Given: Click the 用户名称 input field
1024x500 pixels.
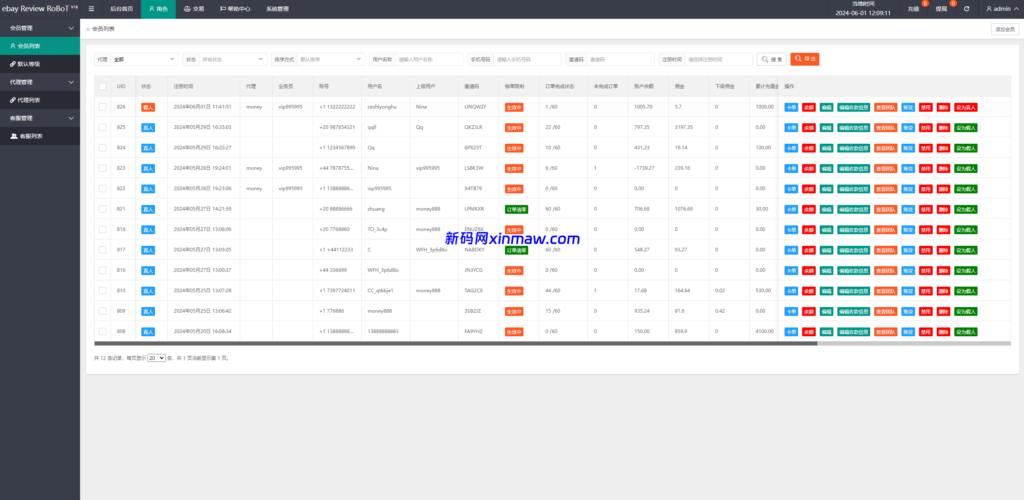Looking at the screenshot, I should [429, 60].
